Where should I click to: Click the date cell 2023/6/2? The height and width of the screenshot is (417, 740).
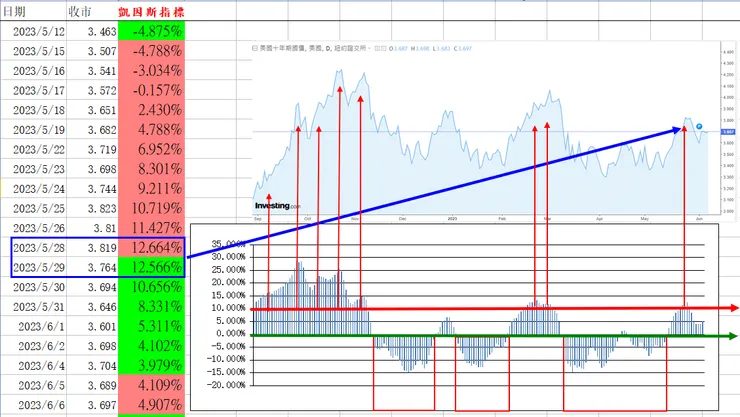pos(33,346)
